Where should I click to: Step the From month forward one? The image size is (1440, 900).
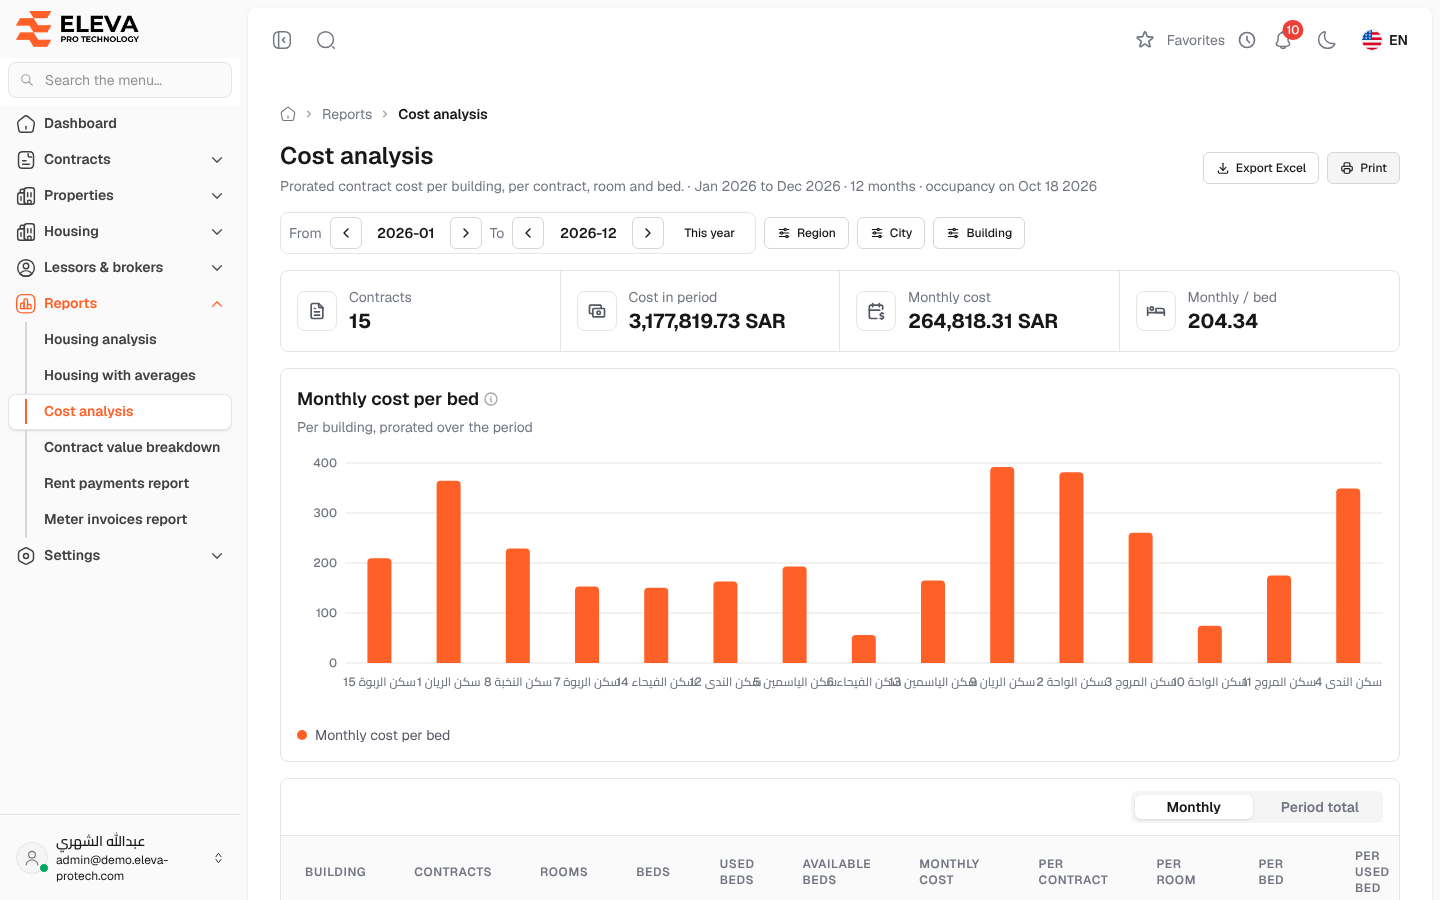[x=466, y=233]
